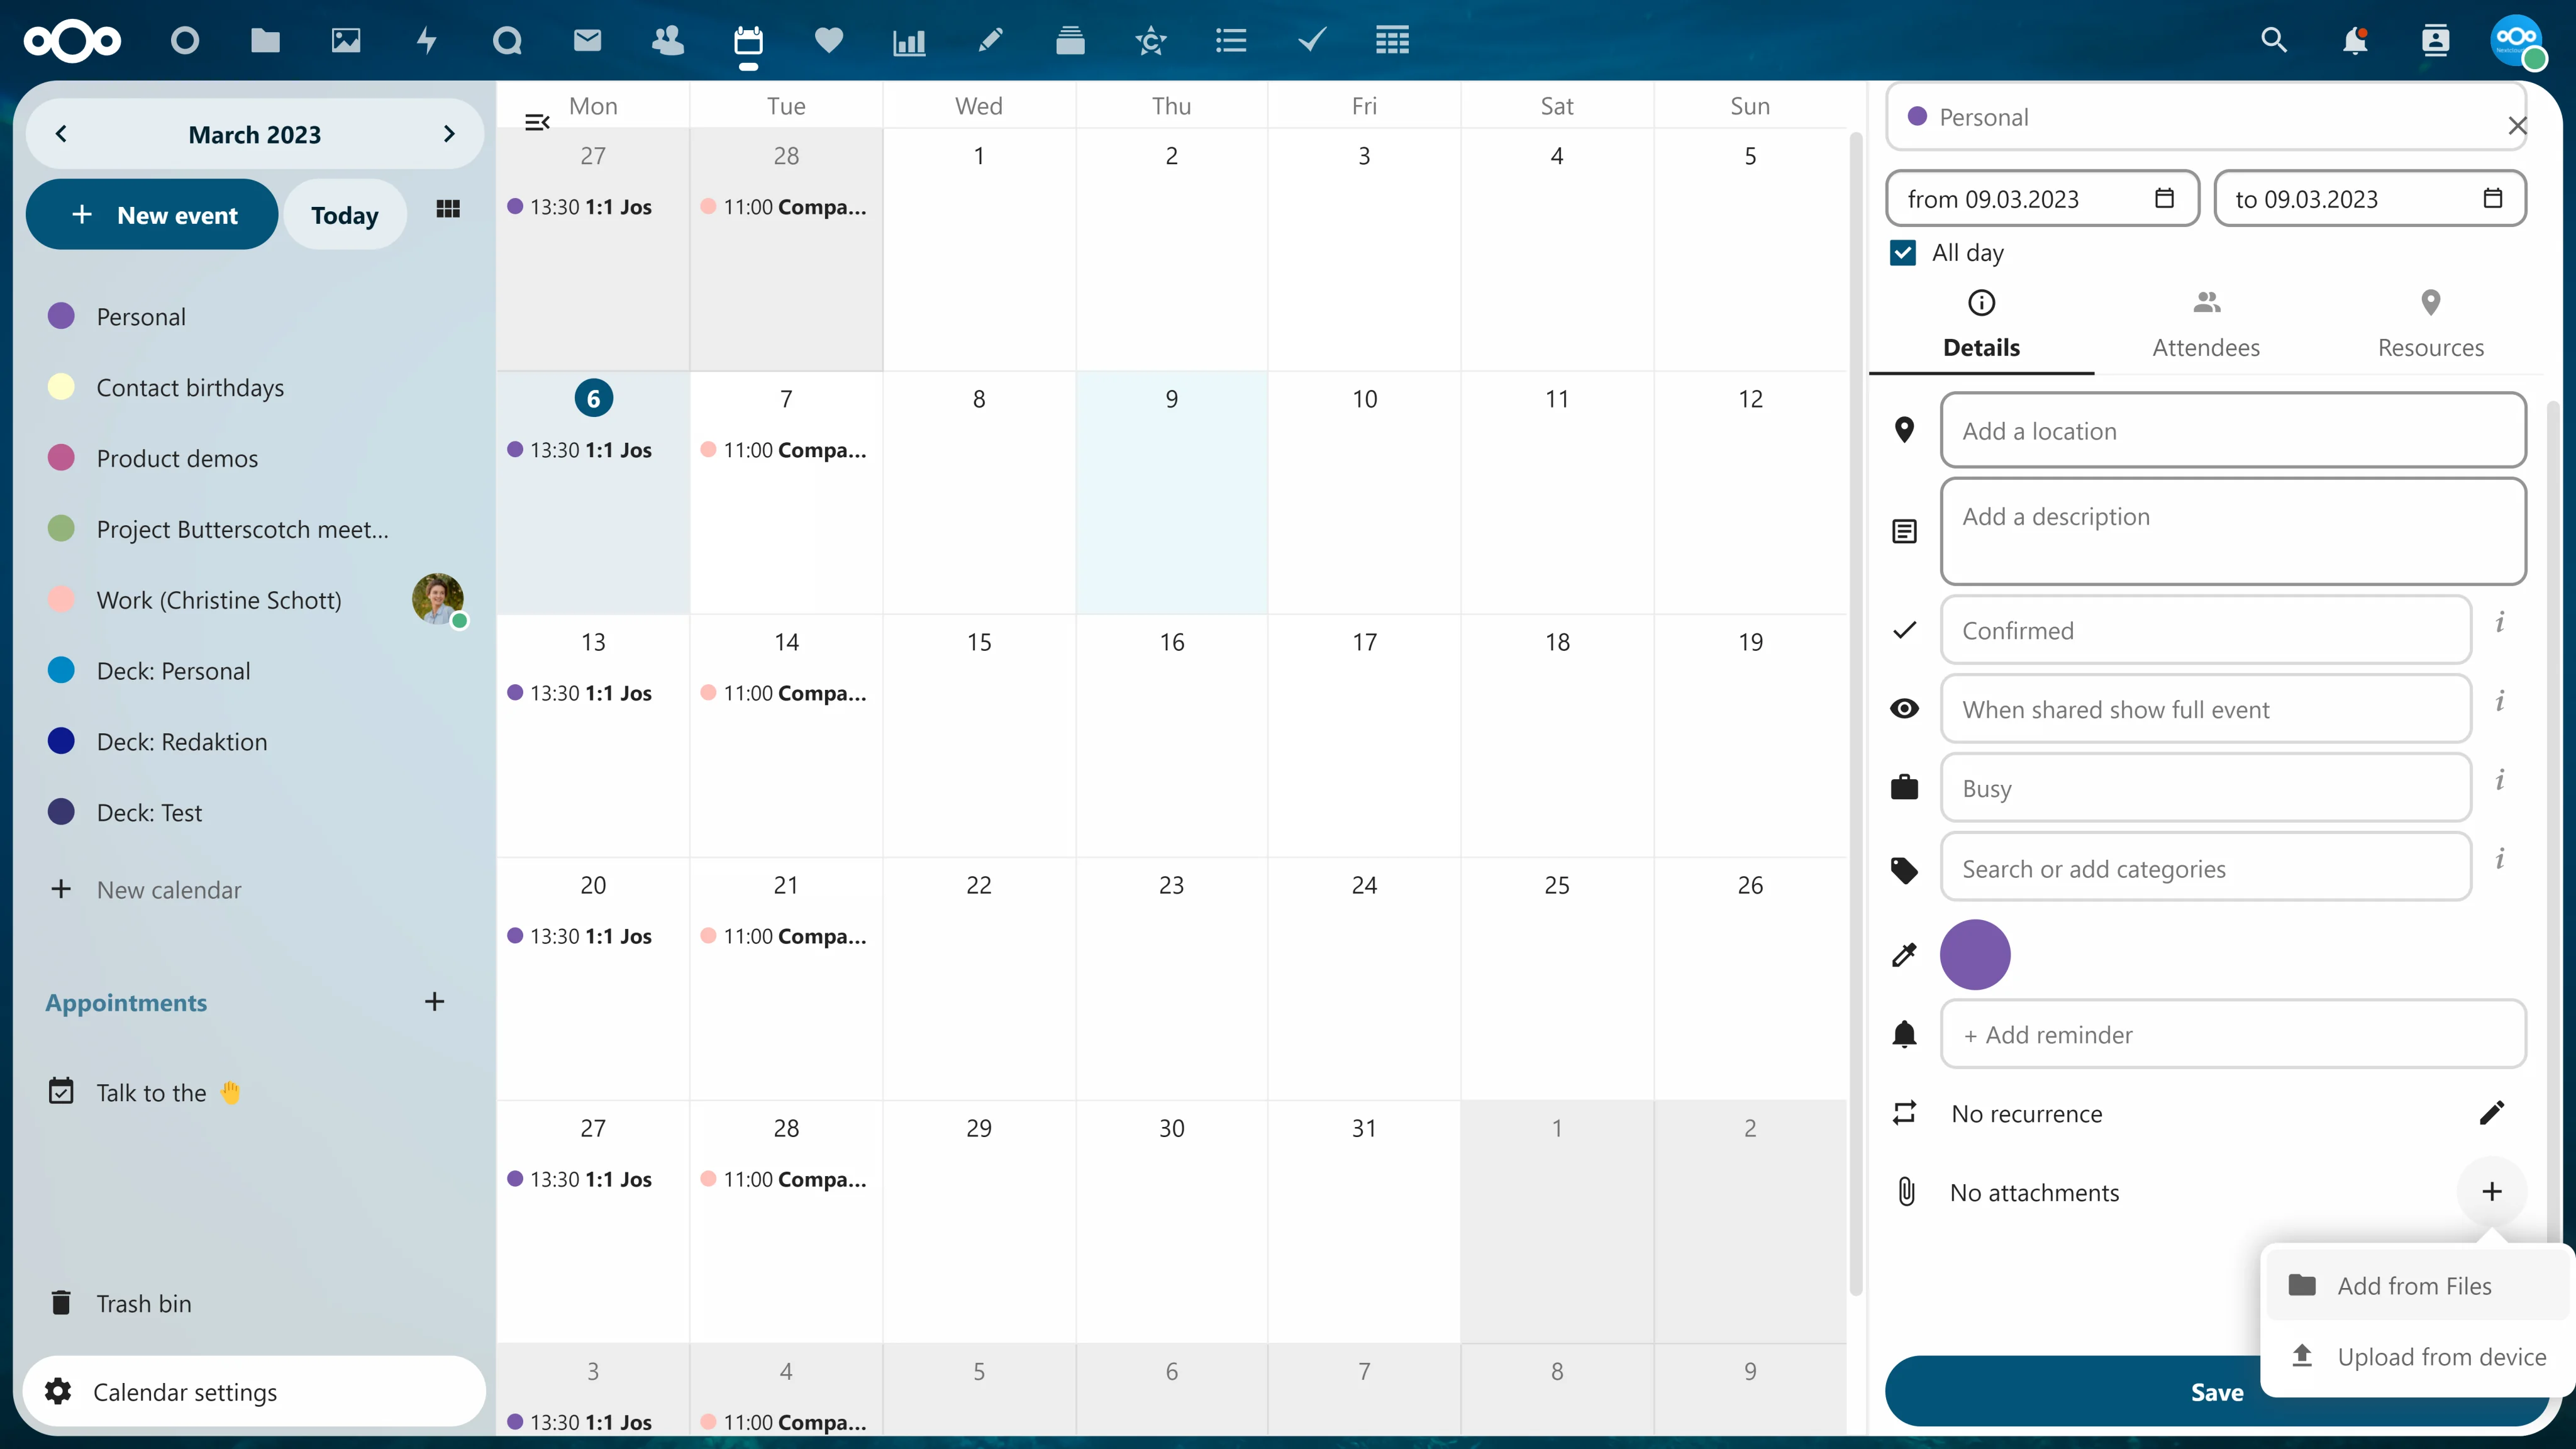Open the Talk app icon
Viewport: 2576px width, 1449px height.
point(507,40)
